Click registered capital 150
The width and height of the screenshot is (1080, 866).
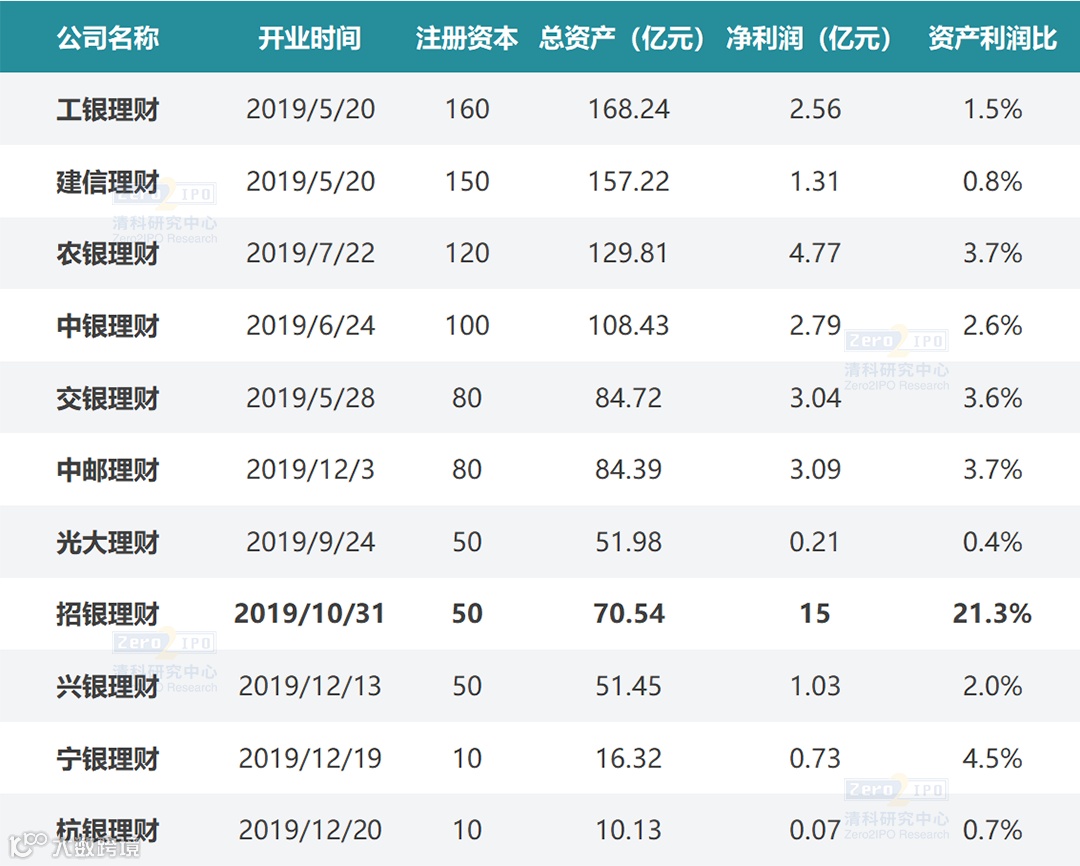coord(467,182)
